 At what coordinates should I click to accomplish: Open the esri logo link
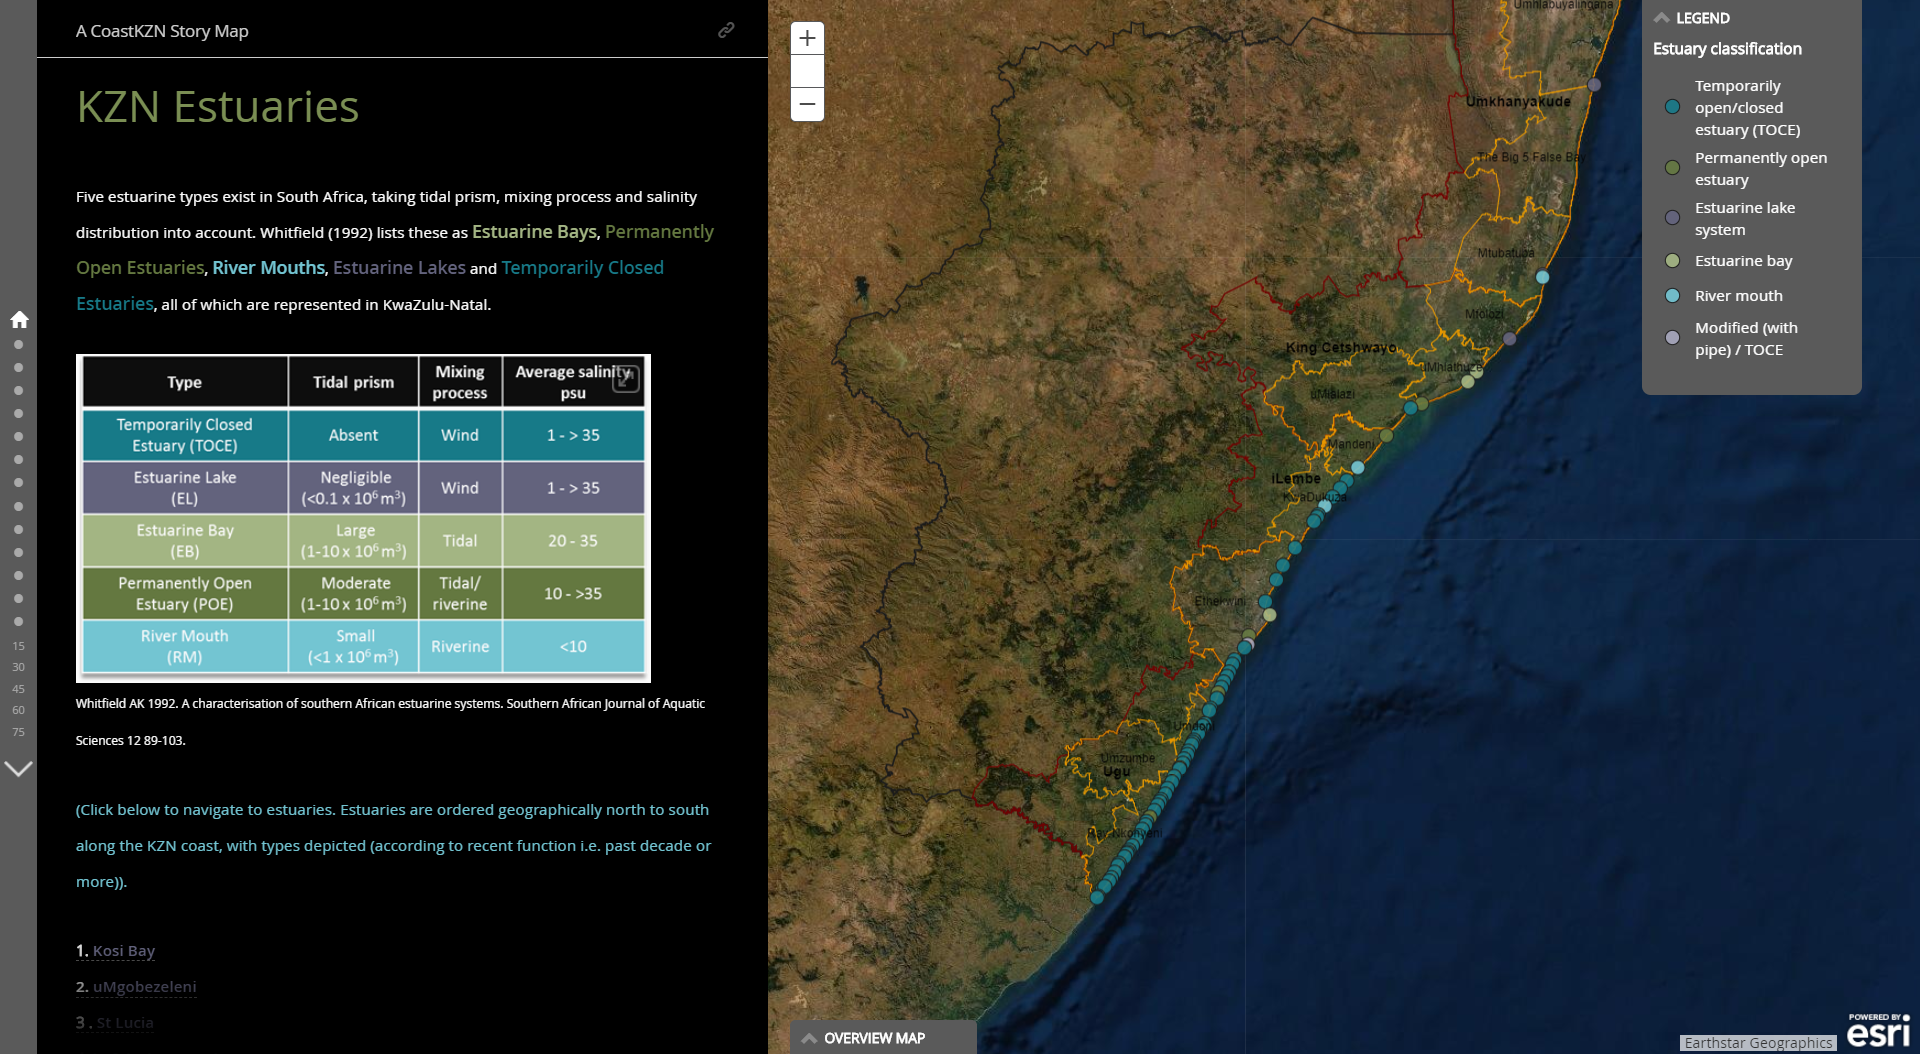click(x=1878, y=1031)
